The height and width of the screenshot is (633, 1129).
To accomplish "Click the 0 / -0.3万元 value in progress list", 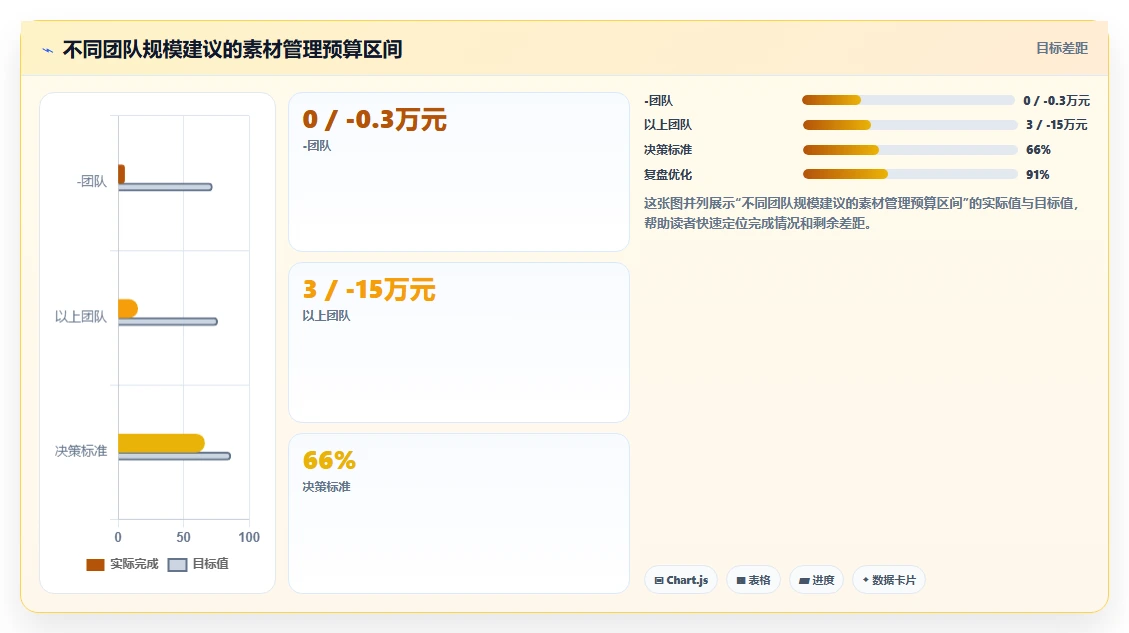I will pyautogui.click(x=1056, y=100).
